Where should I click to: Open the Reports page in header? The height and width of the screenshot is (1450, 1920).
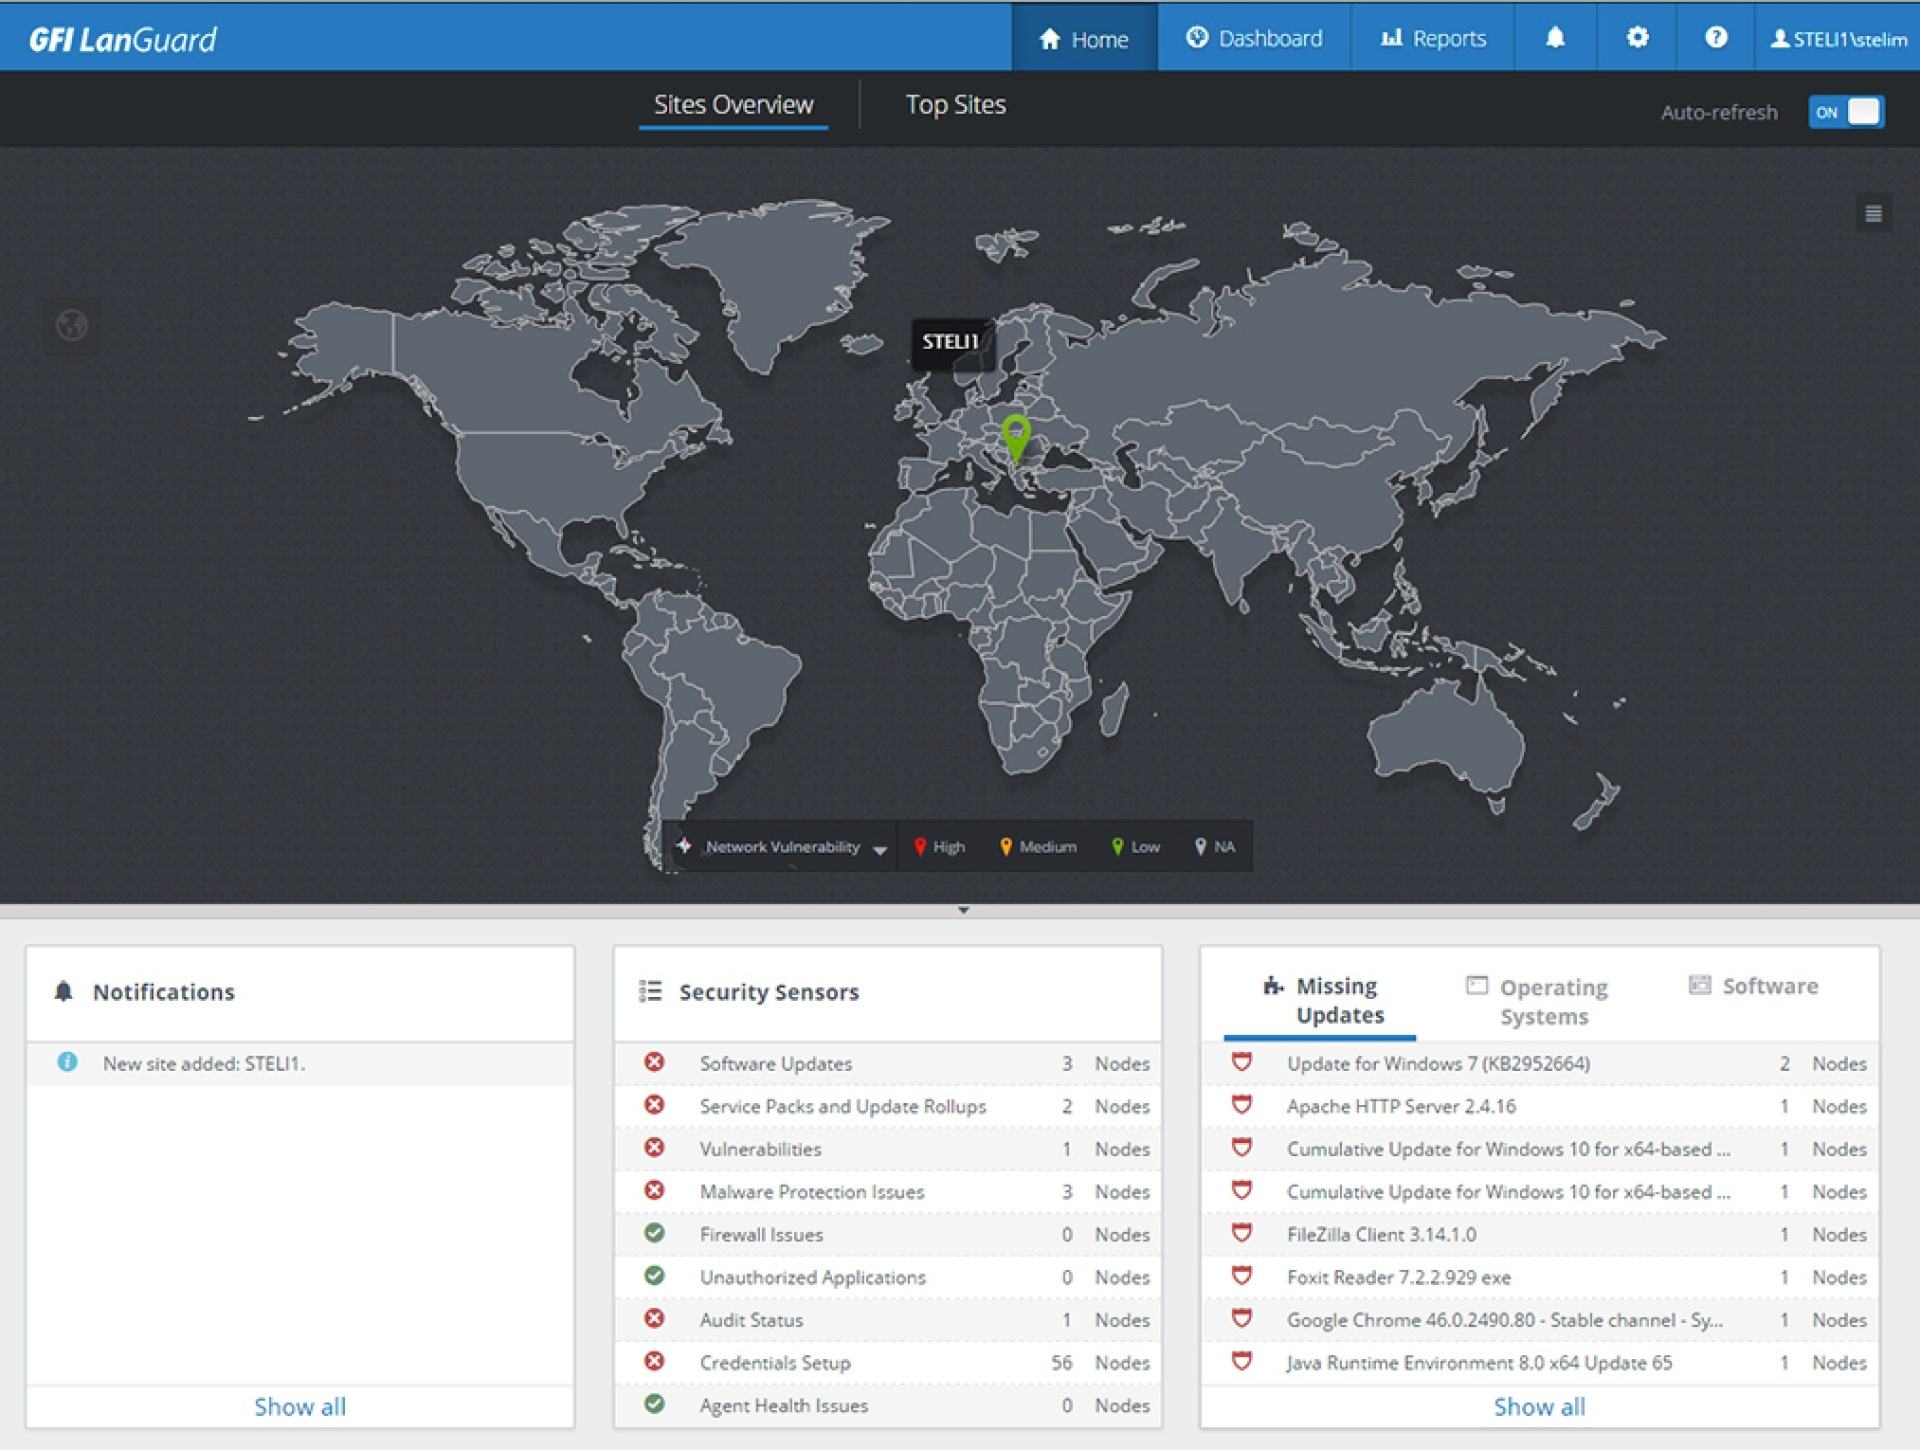(1433, 39)
